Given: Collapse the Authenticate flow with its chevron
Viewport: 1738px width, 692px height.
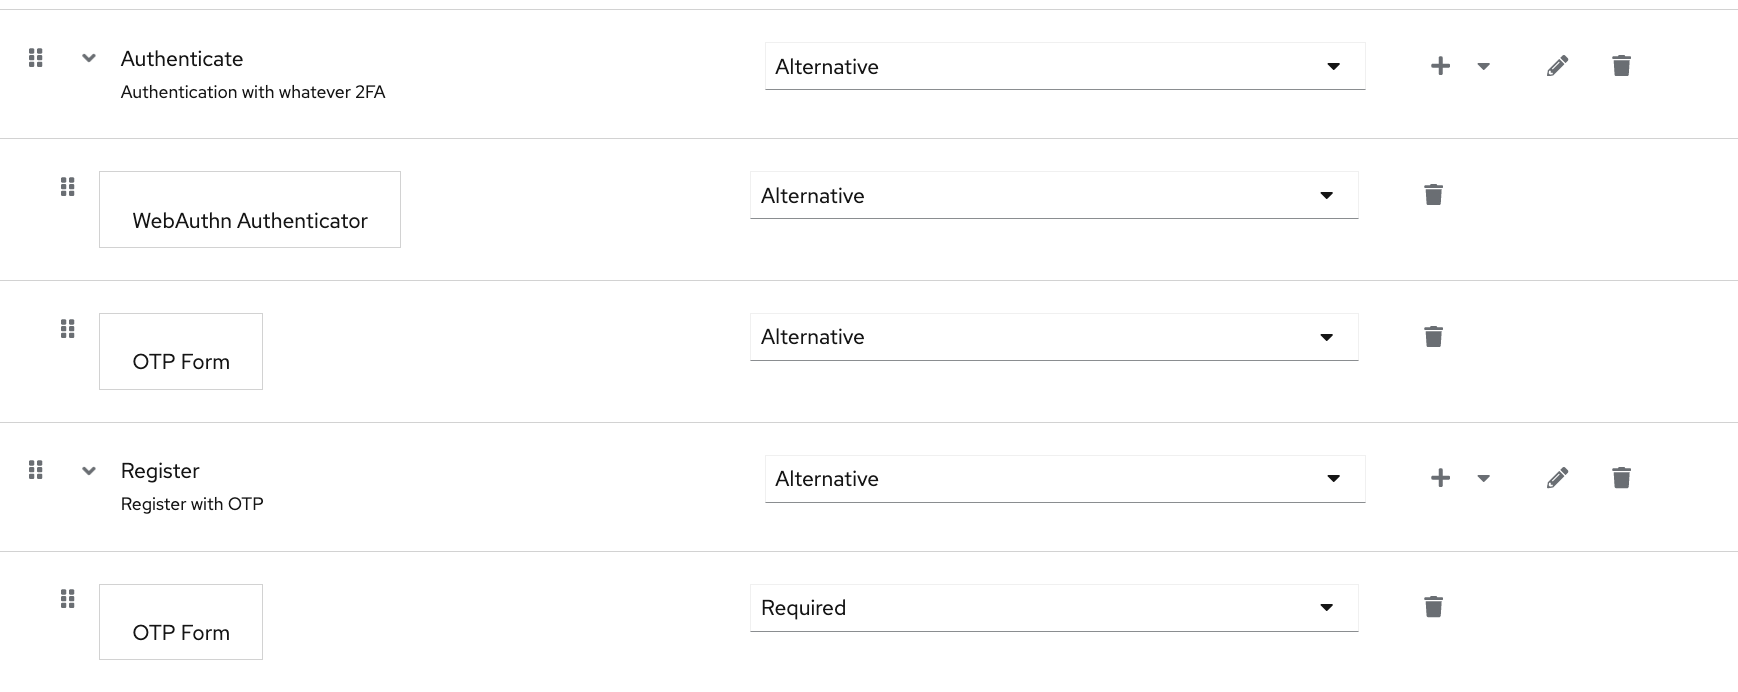Looking at the screenshot, I should point(88,58).
